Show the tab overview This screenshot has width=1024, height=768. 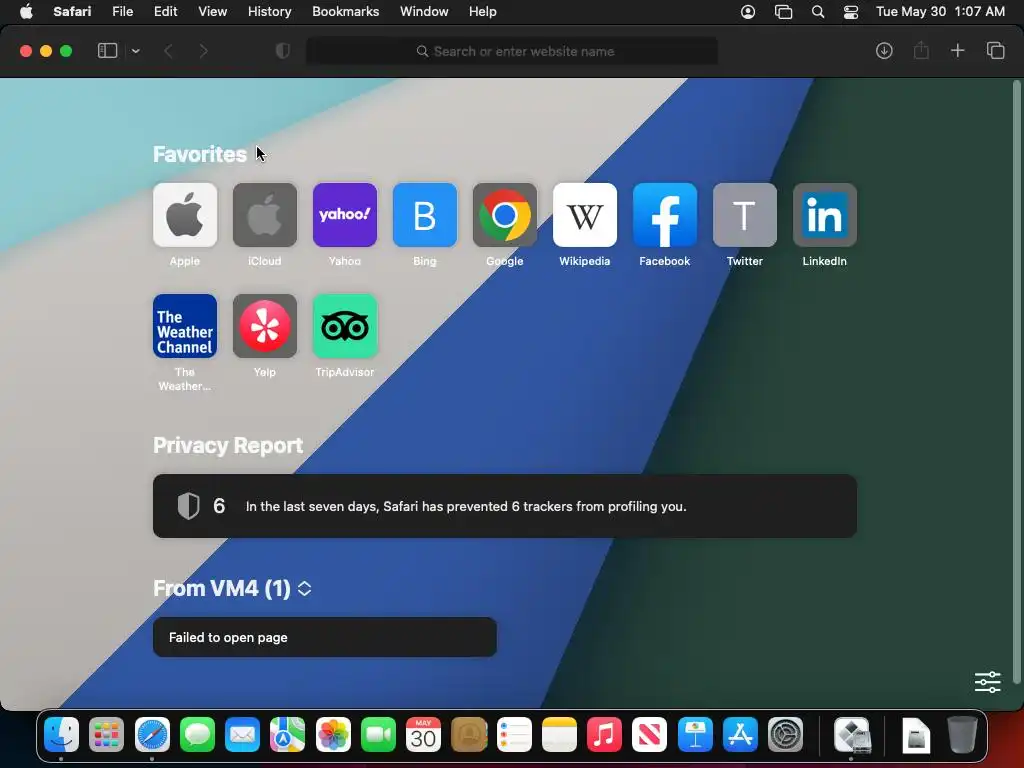pos(995,50)
